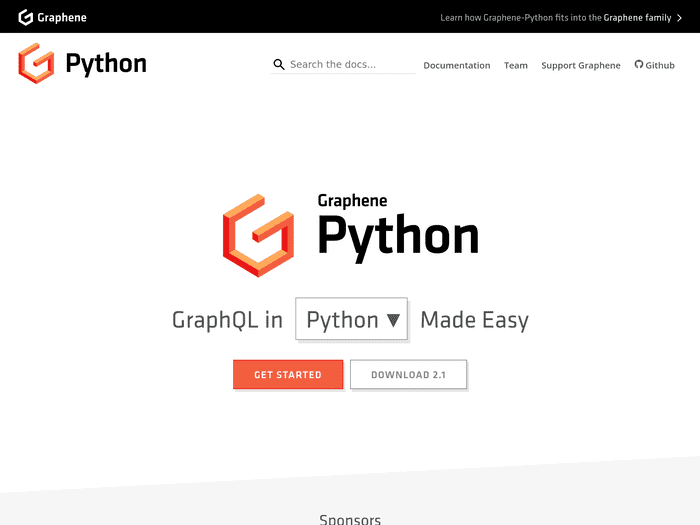Viewport: 700px width, 525px height.
Task: Open the Support Graphene nav link
Action: tap(581, 65)
